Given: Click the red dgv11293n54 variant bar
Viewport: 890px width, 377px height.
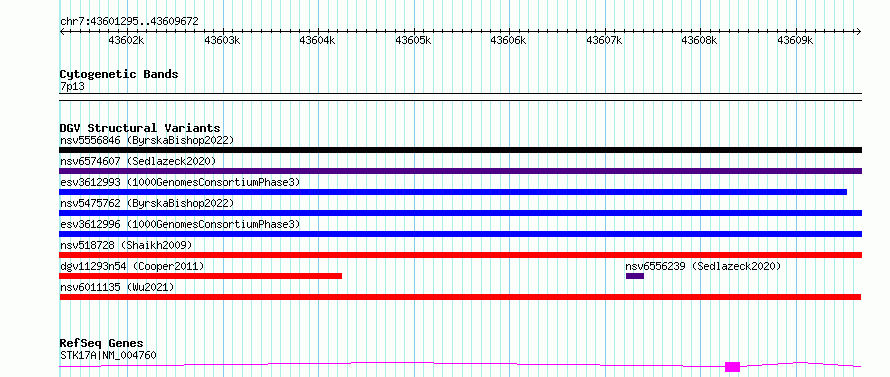Looking at the screenshot, I should [x=201, y=276].
